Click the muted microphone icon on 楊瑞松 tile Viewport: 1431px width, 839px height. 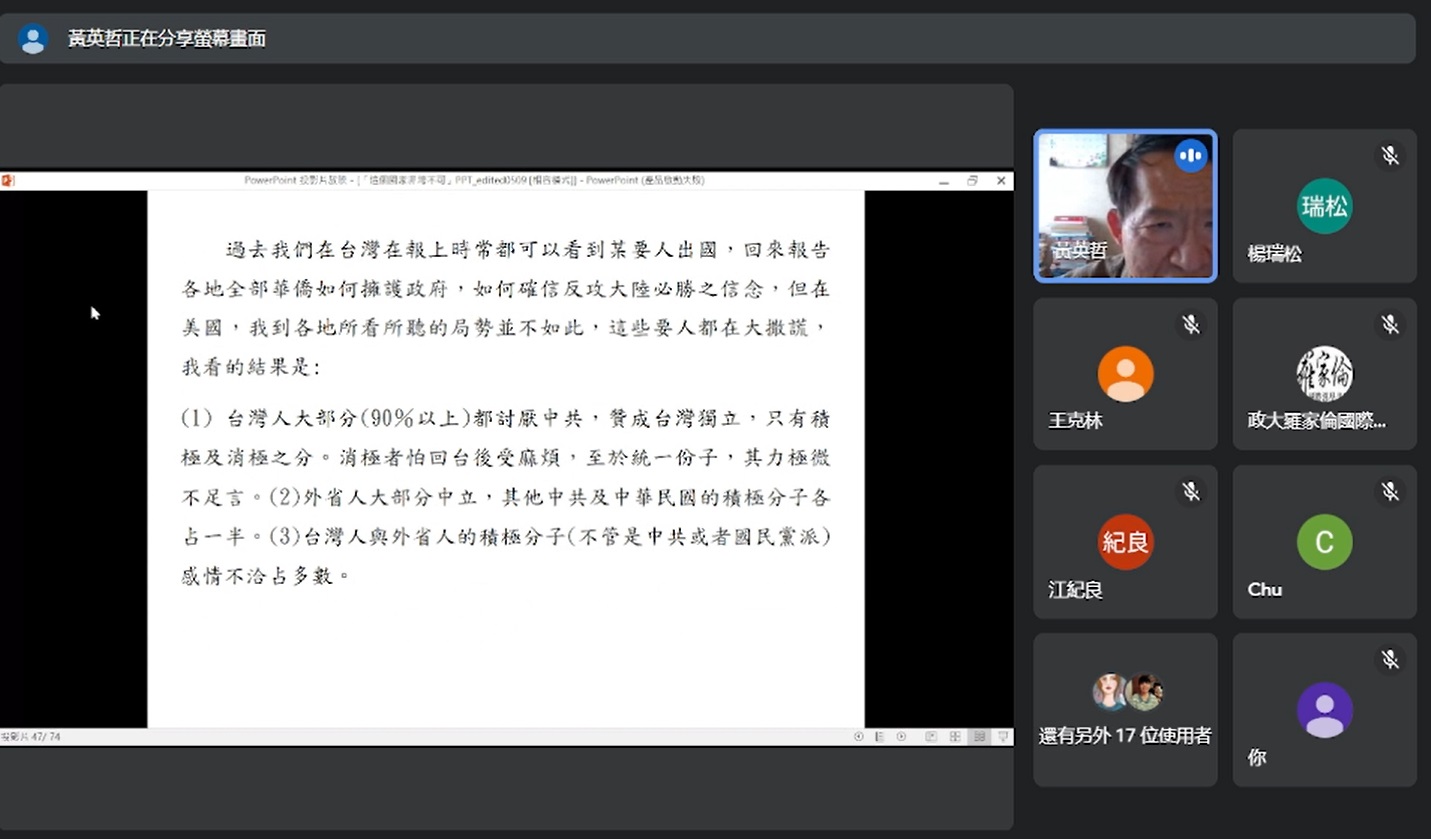coord(1389,155)
